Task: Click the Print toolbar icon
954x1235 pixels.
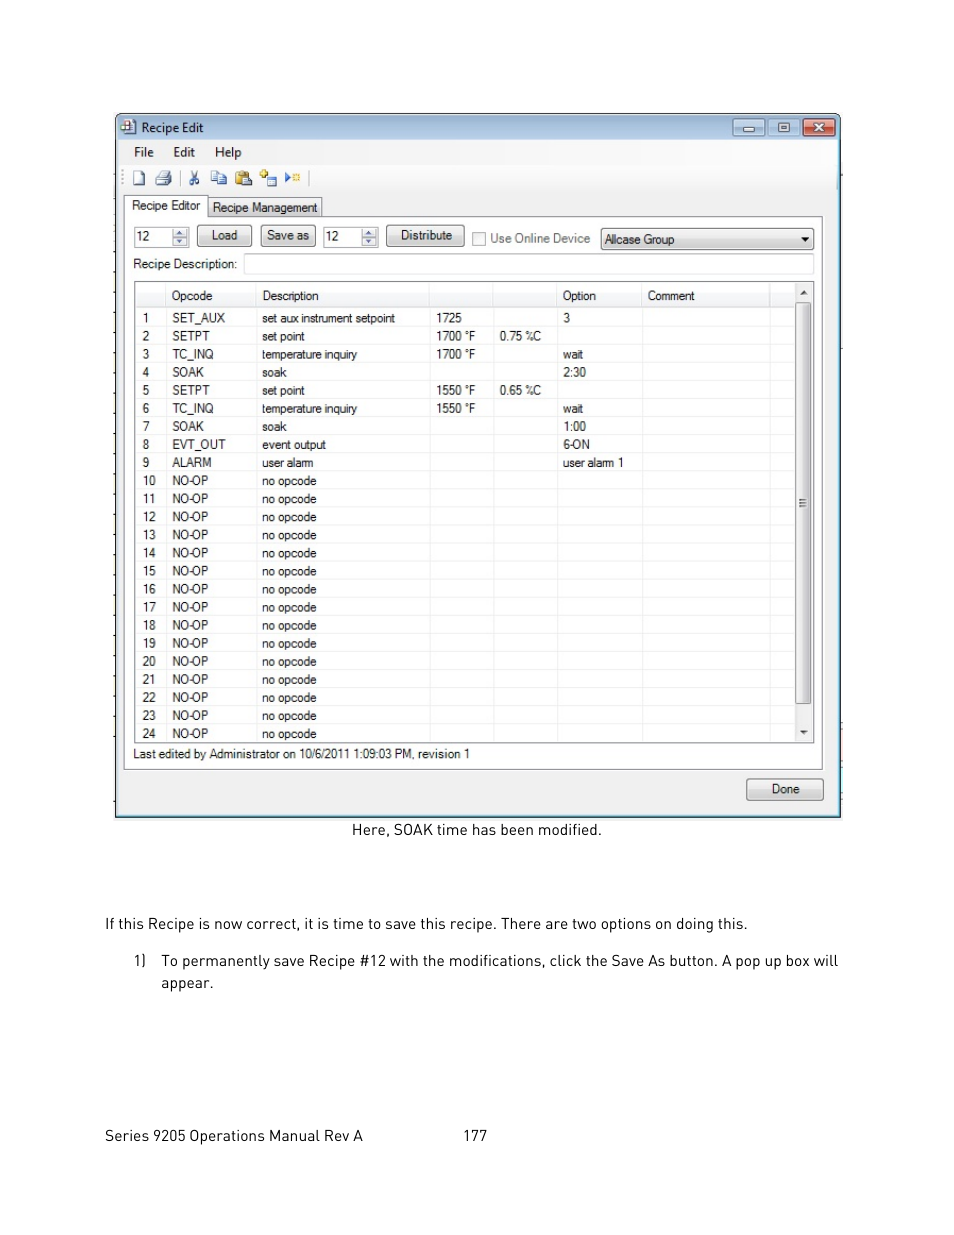Action: (163, 178)
